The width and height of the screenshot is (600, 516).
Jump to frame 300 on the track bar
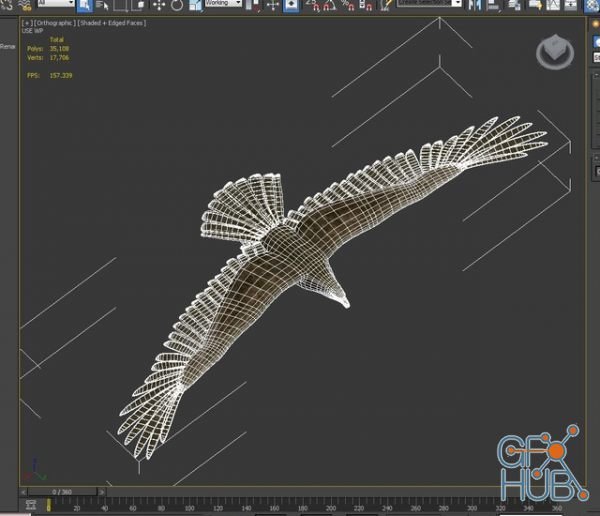(x=472, y=508)
